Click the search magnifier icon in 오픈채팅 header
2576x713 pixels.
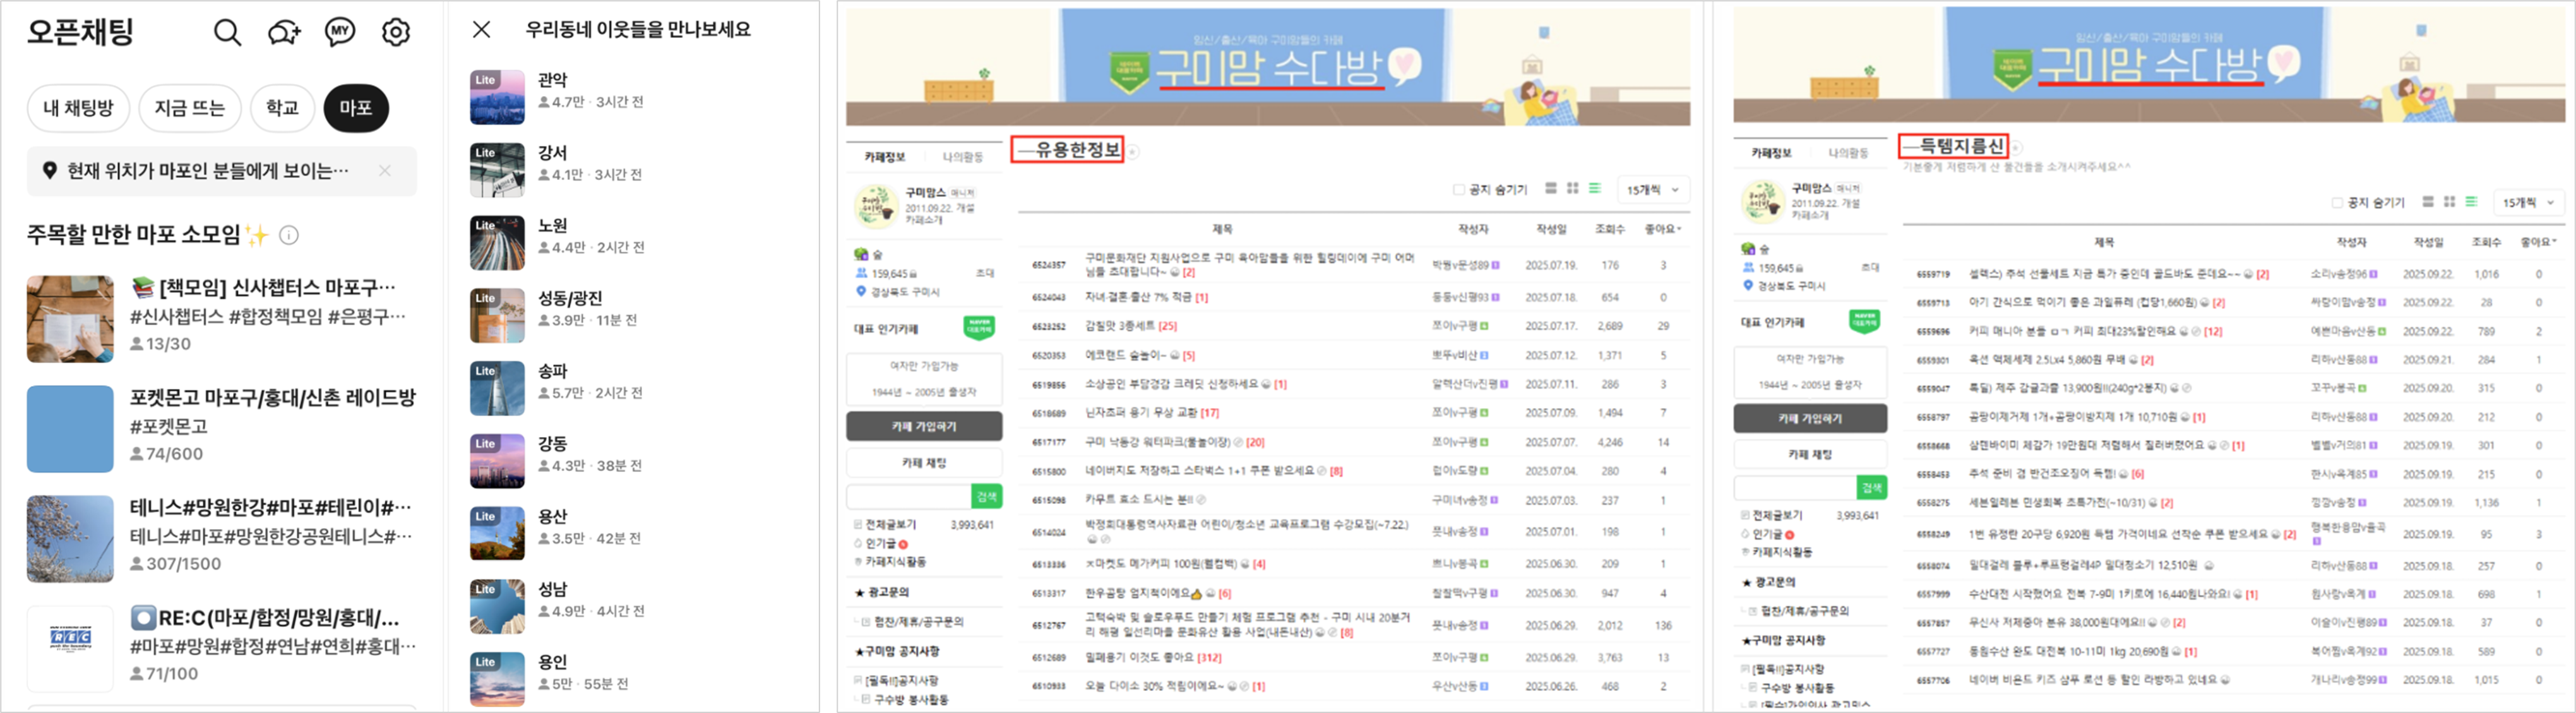coord(227,33)
